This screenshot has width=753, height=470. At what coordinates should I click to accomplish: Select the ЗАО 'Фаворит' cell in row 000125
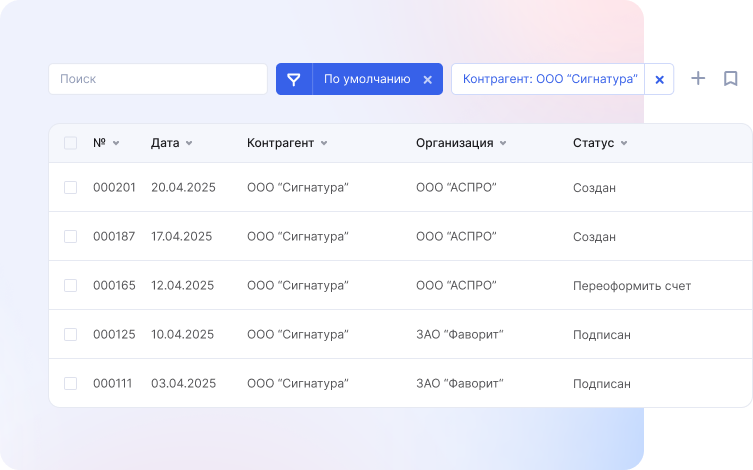[x=459, y=335]
